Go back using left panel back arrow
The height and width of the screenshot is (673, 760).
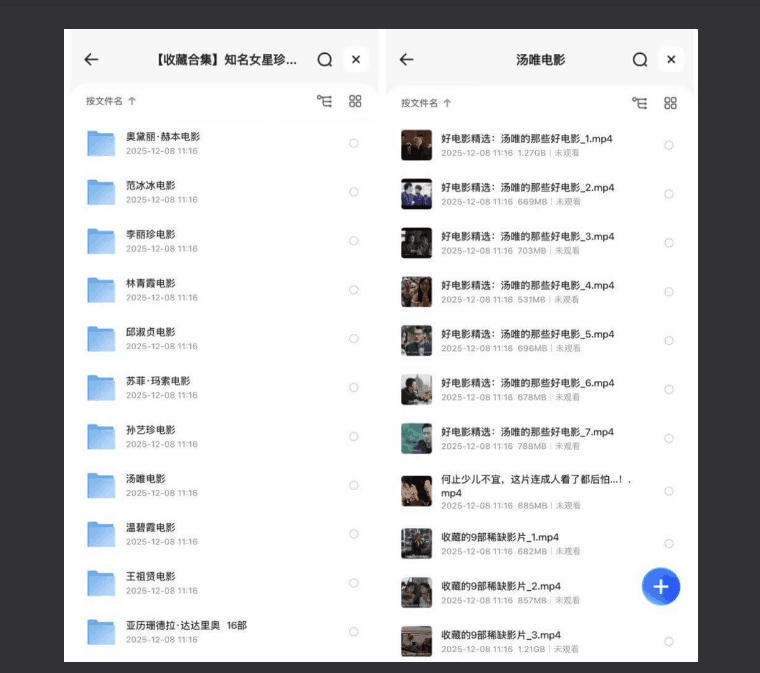point(91,60)
